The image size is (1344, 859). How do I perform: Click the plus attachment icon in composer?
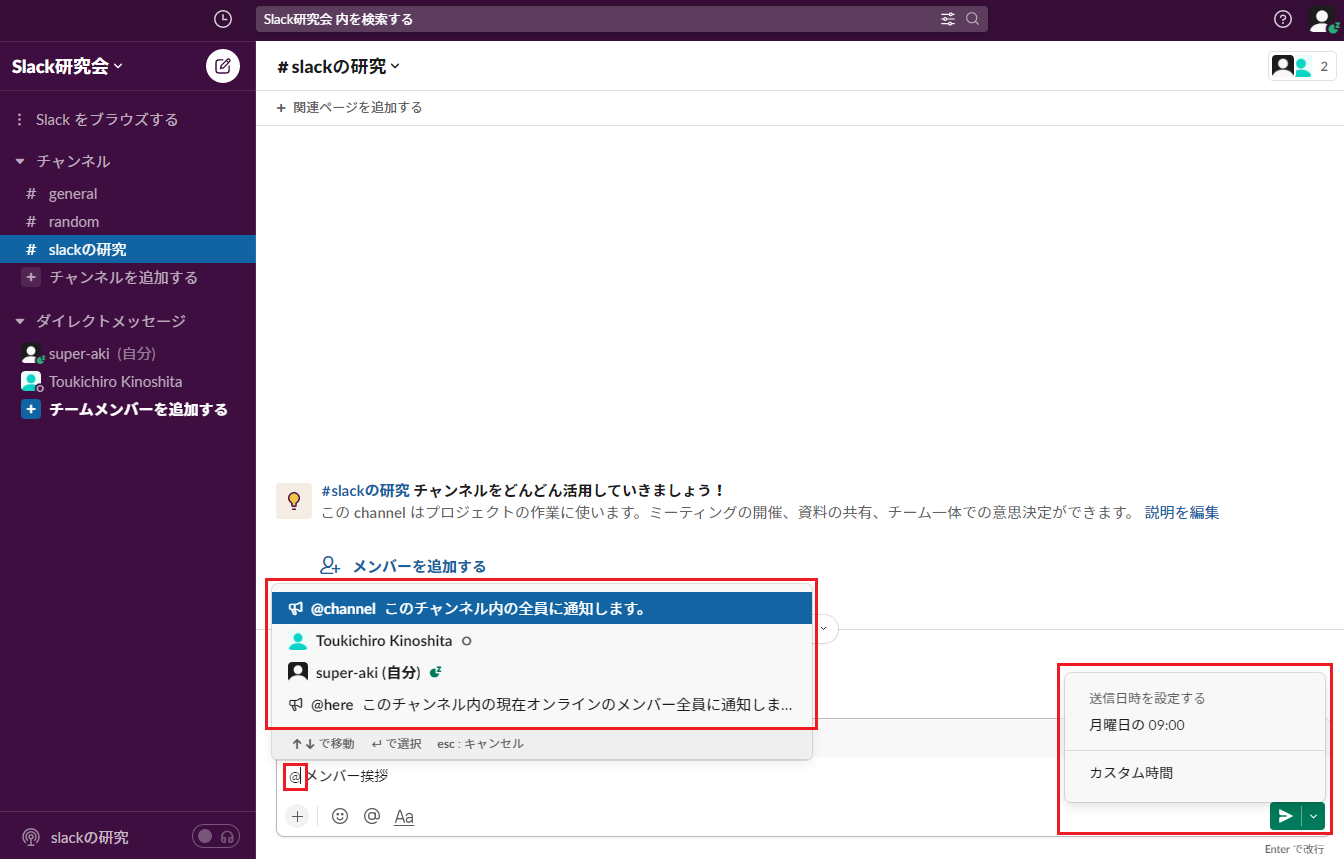[x=297, y=816]
